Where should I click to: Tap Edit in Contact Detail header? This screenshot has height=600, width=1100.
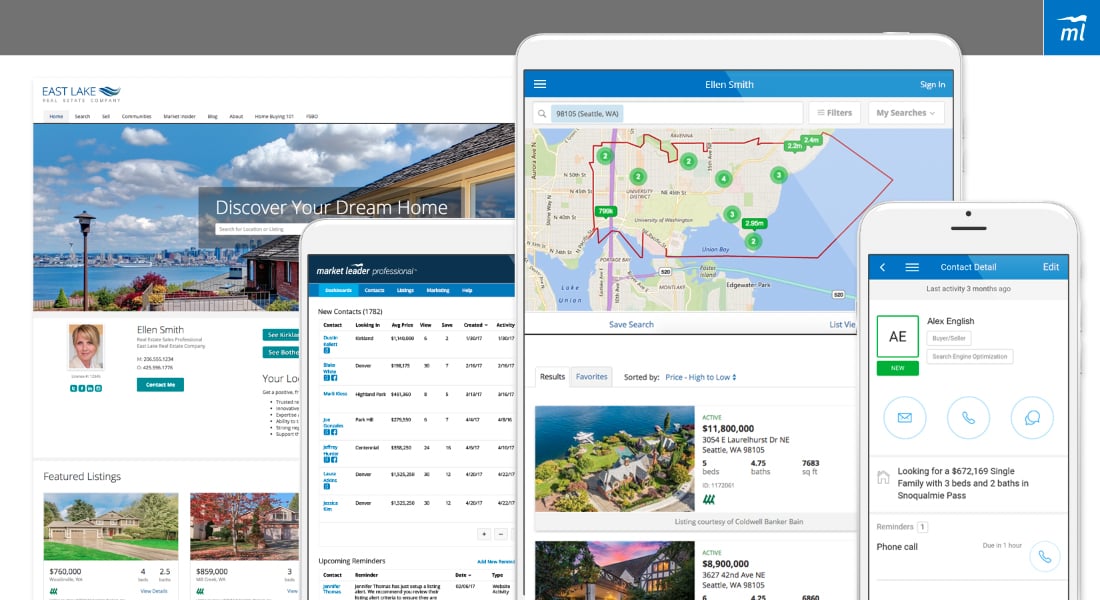pyautogui.click(x=1051, y=267)
